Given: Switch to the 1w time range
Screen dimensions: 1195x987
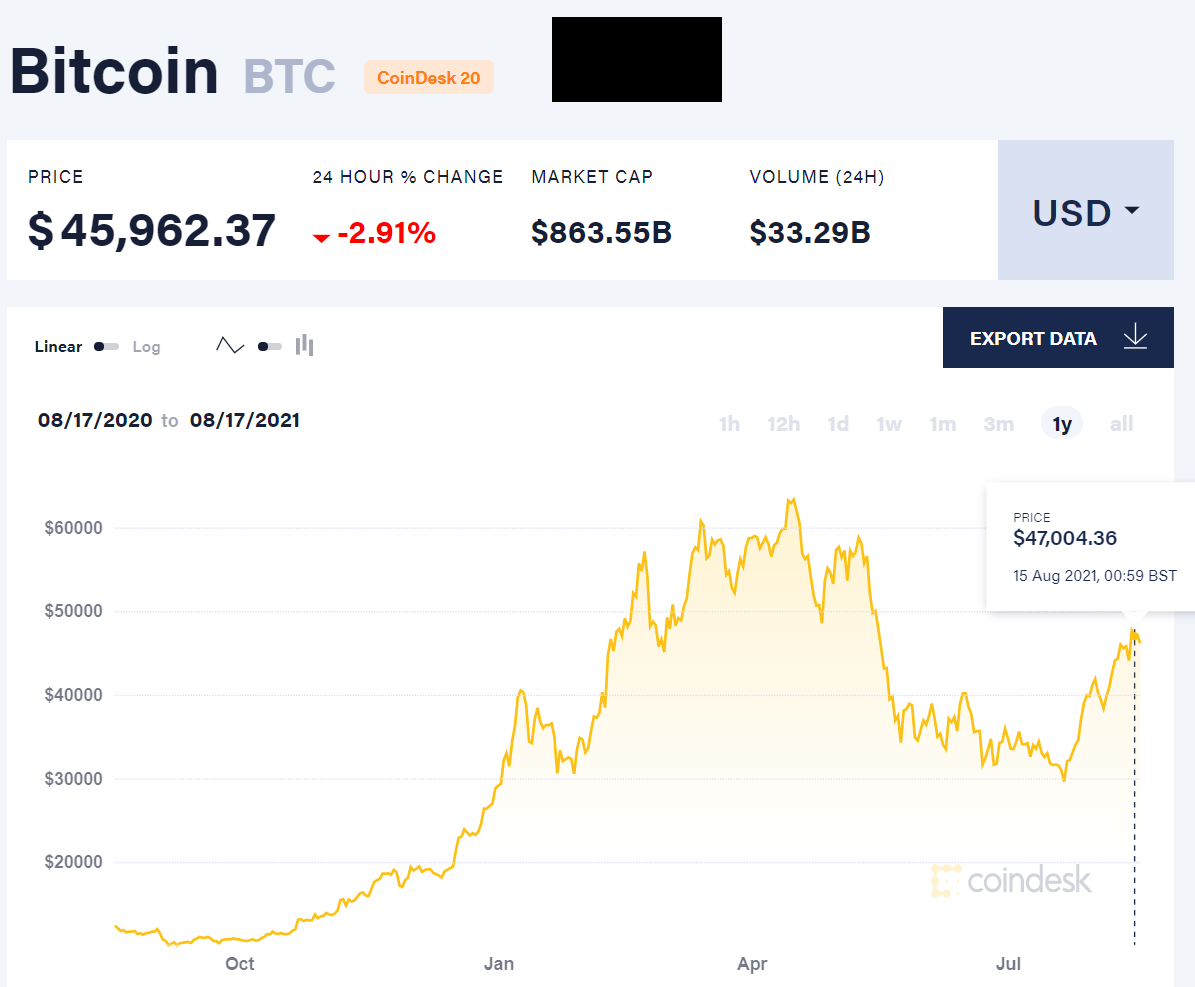Looking at the screenshot, I should tap(889, 424).
